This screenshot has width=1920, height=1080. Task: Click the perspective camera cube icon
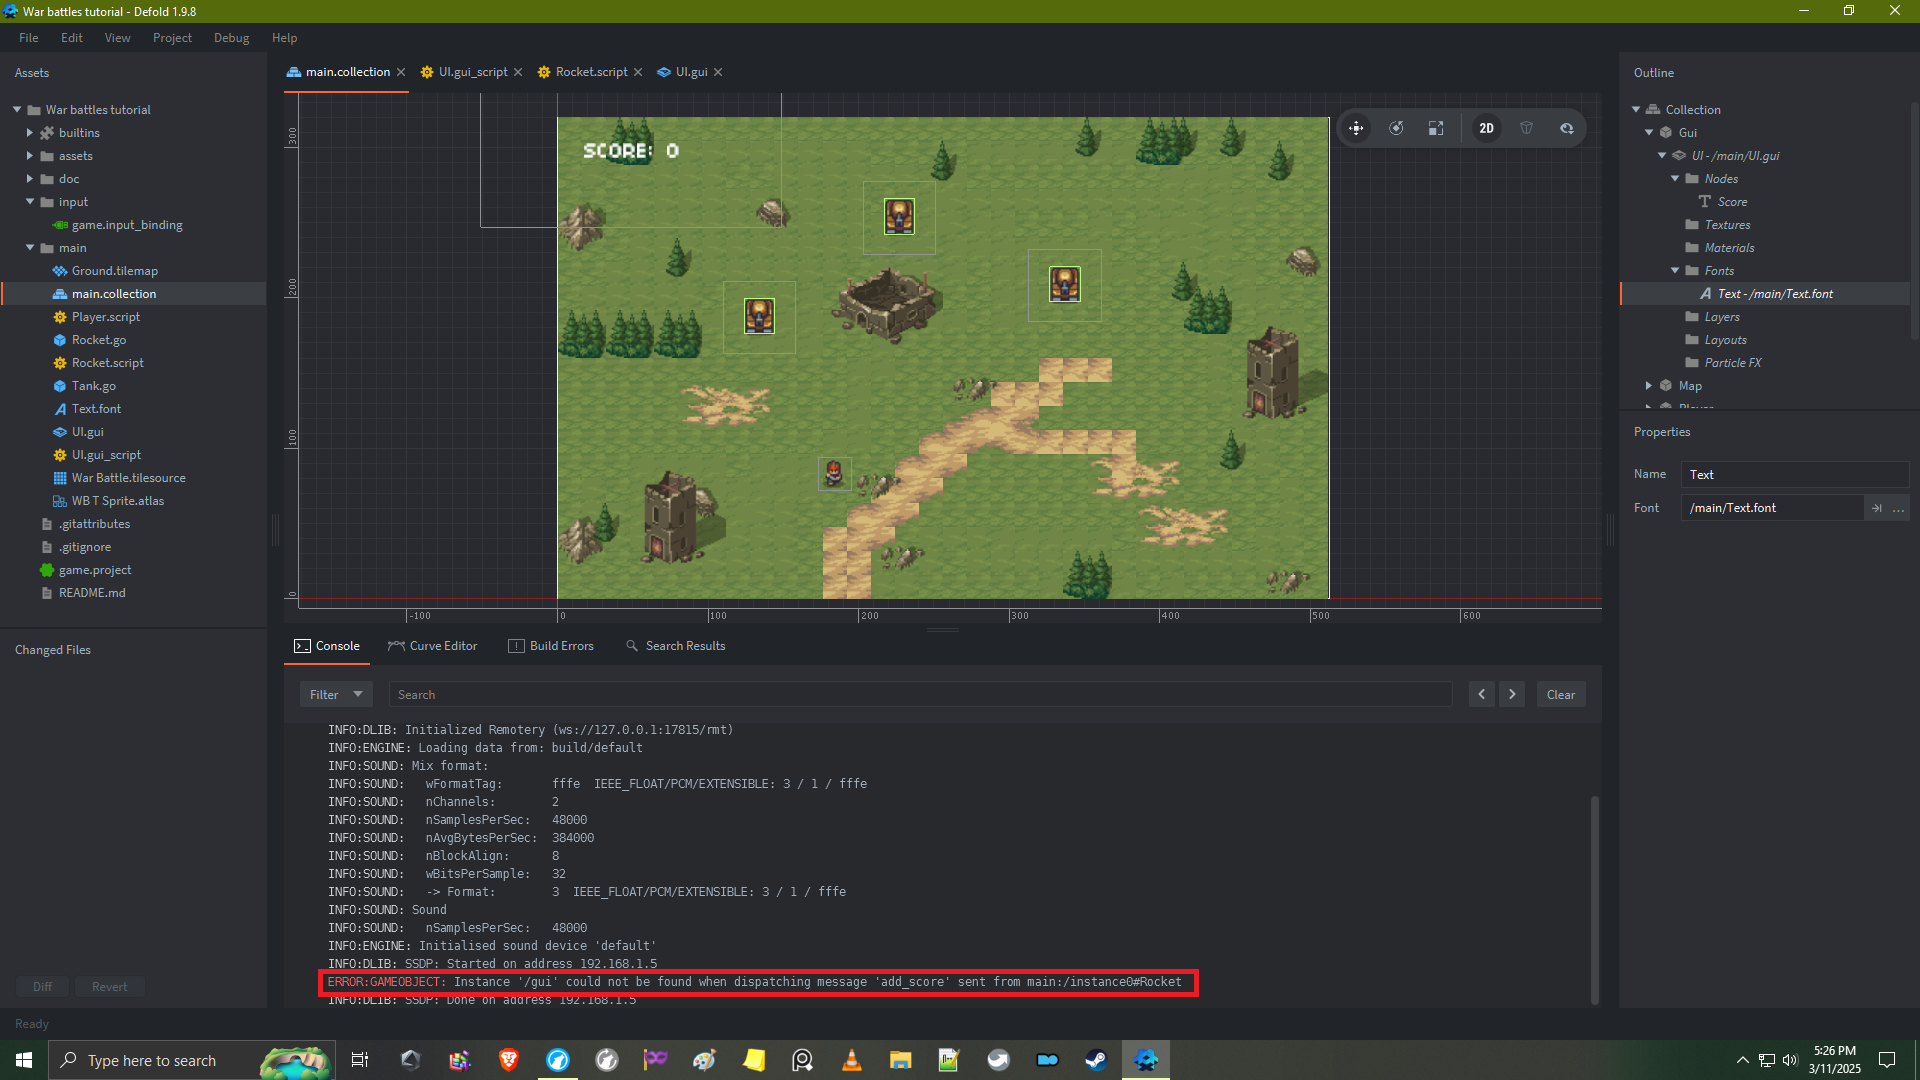[x=1526, y=128]
